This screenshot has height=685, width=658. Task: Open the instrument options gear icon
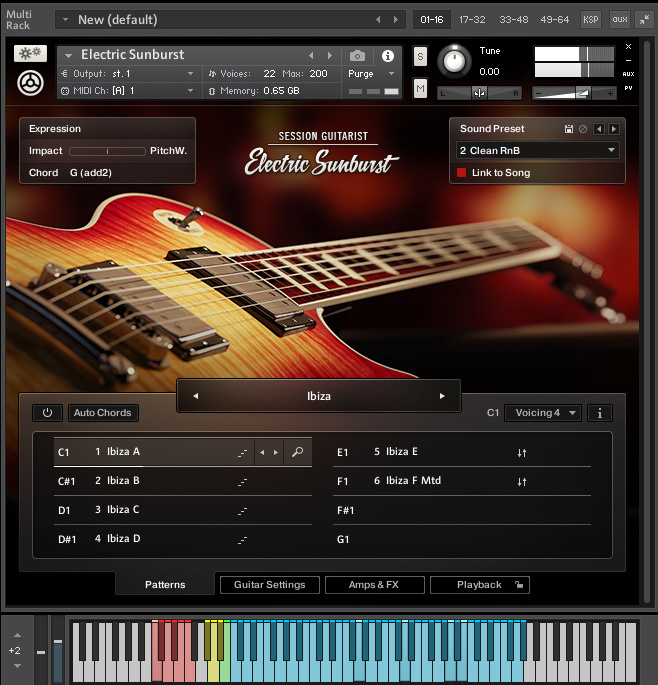coord(30,53)
